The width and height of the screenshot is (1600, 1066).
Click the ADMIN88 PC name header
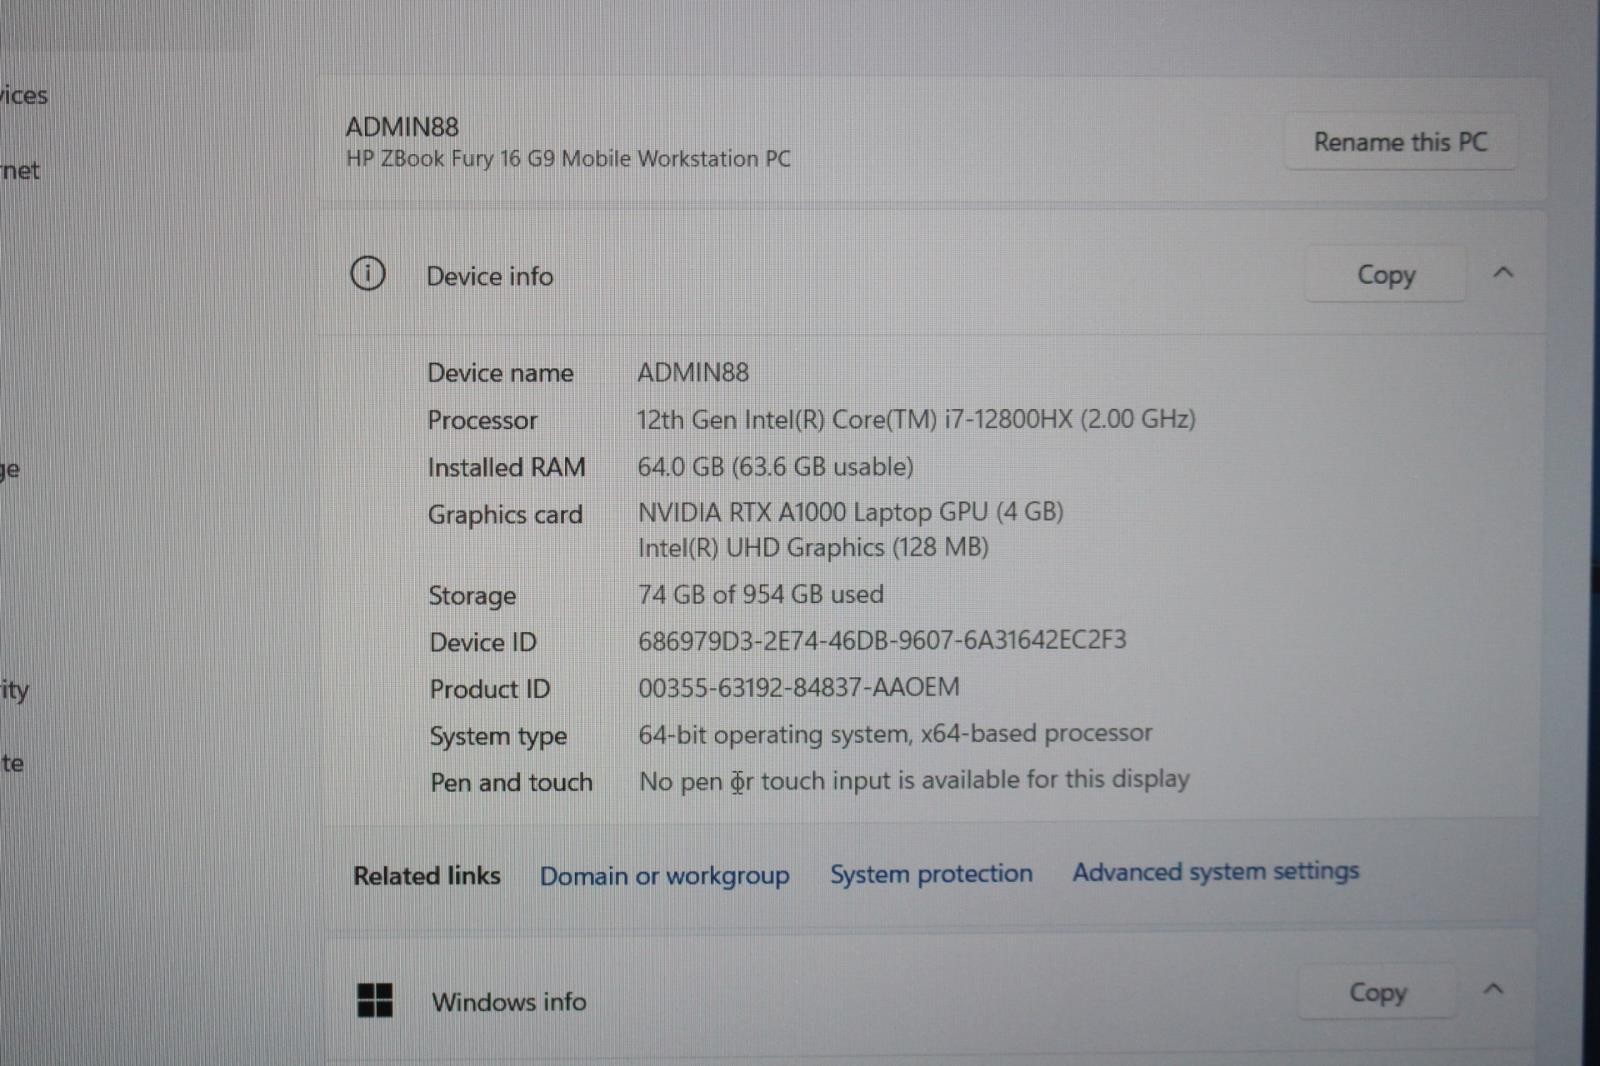click(402, 127)
